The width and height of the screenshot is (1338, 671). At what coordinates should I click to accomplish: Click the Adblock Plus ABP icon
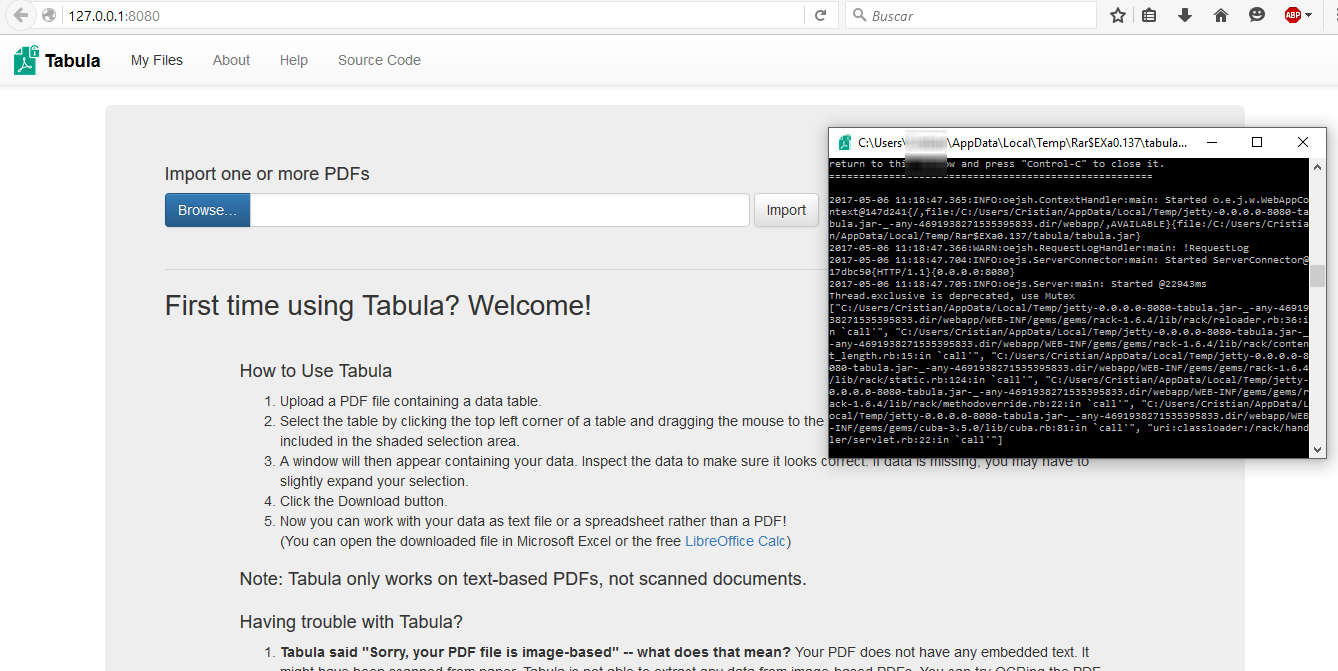click(x=1292, y=15)
